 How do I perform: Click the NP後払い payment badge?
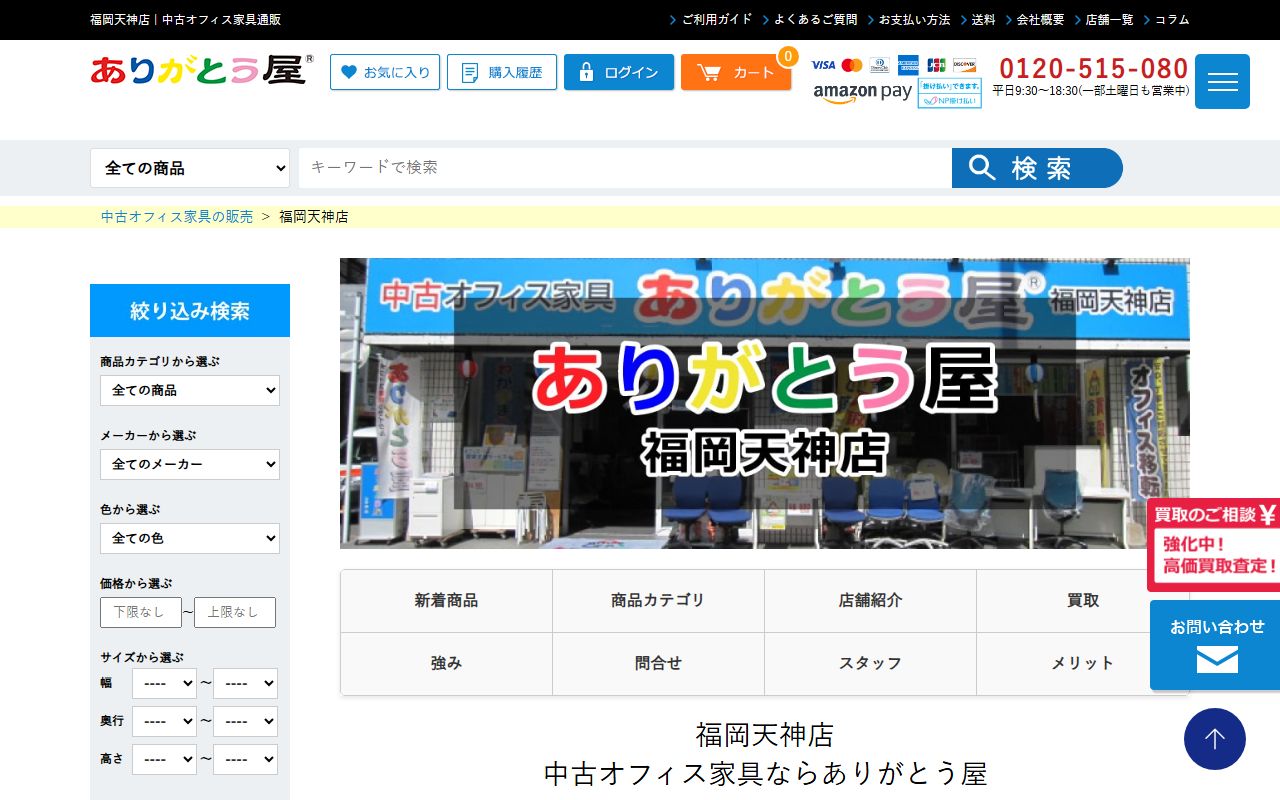[x=949, y=93]
